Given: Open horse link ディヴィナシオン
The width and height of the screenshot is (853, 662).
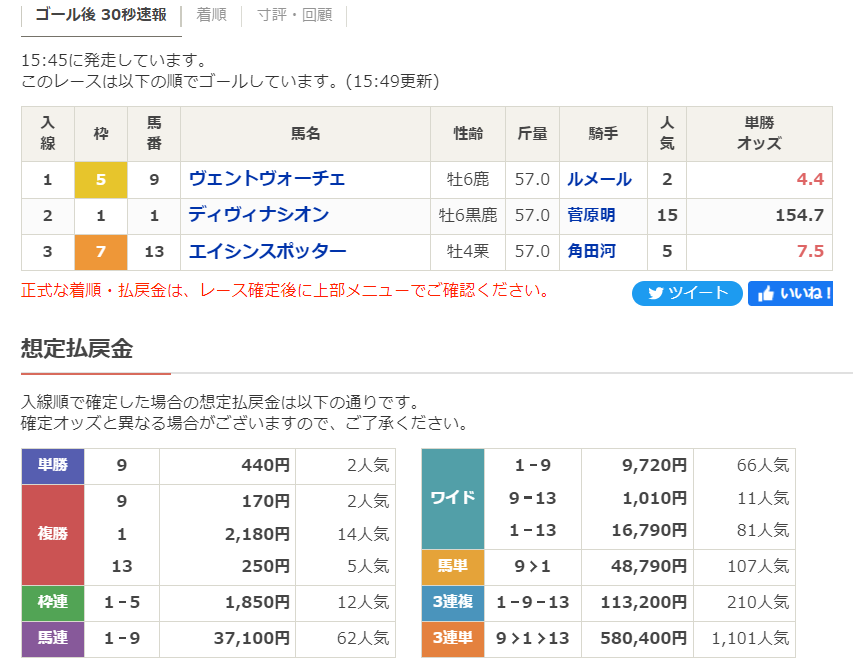Looking at the screenshot, I should 259,215.
